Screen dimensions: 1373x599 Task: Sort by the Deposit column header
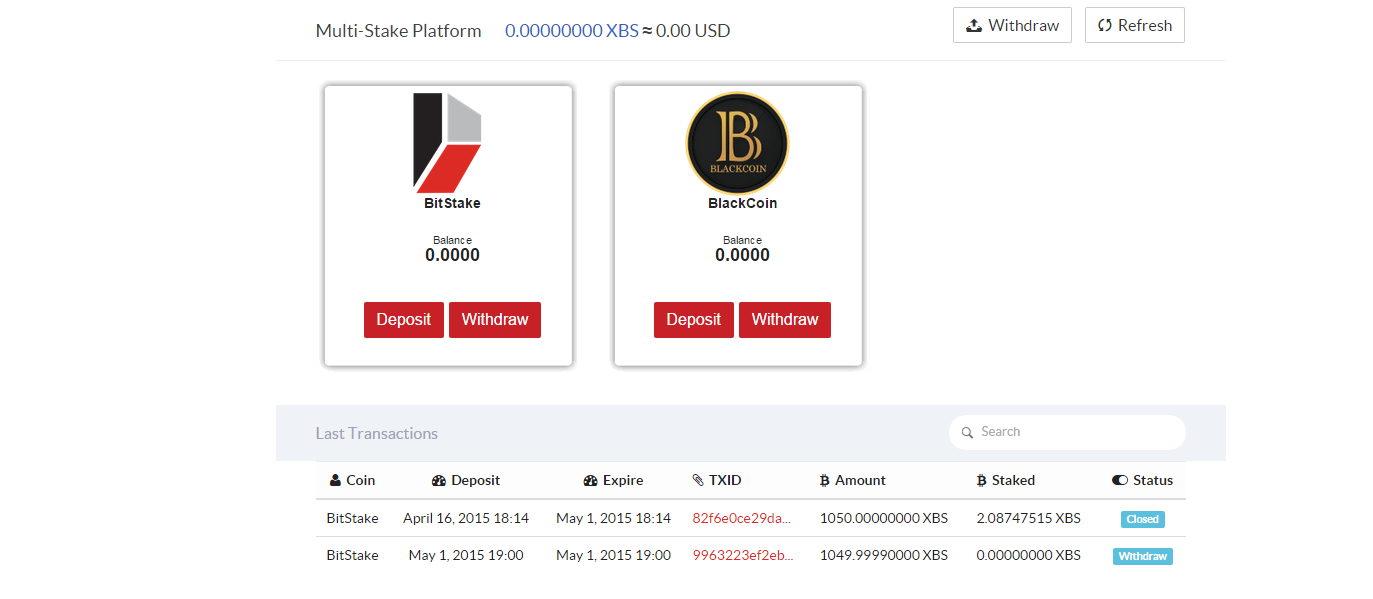point(466,480)
